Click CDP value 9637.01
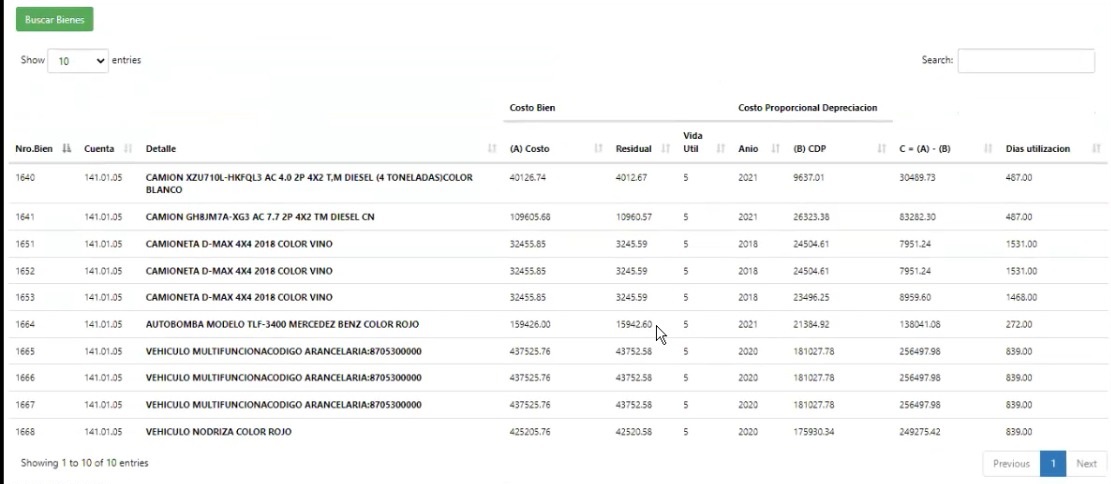The image size is (1111, 484). click(809, 177)
